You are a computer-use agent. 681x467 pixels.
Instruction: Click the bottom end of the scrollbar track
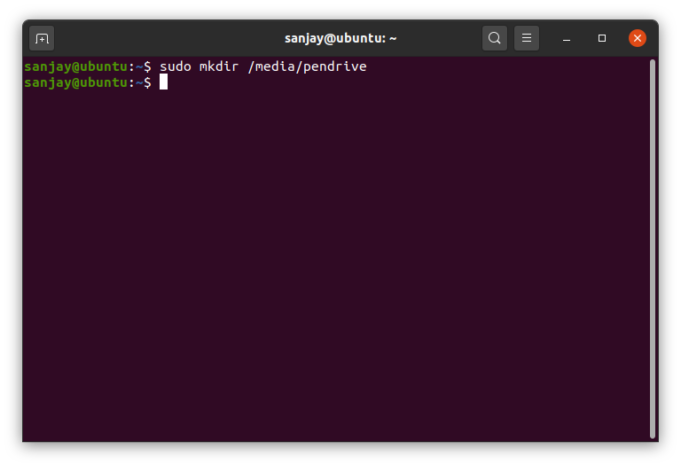tap(652, 434)
